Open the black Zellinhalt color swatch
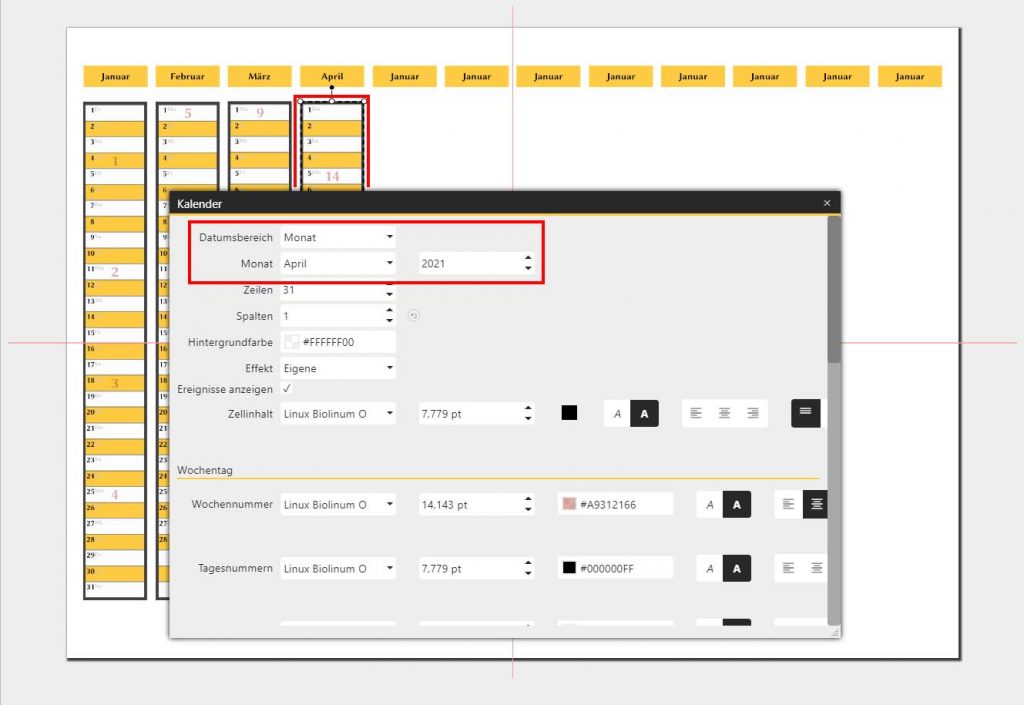This screenshot has width=1024, height=705. (x=569, y=413)
